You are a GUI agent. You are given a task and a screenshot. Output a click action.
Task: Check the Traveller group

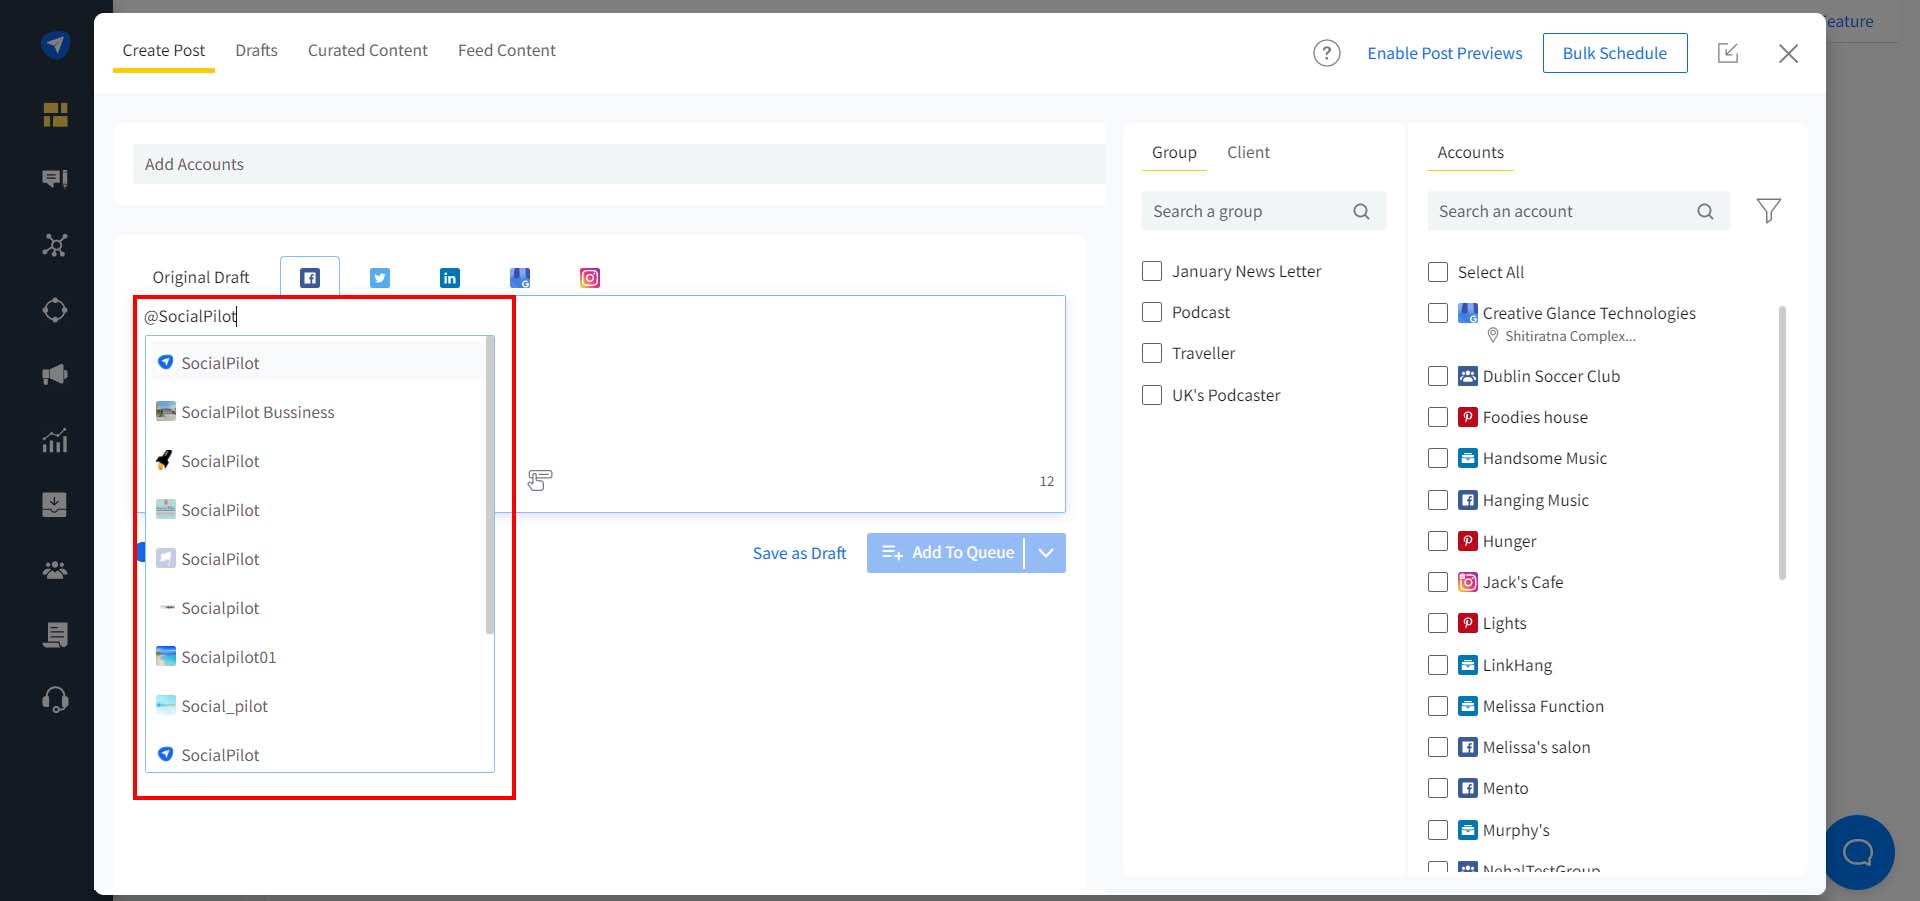click(x=1152, y=353)
